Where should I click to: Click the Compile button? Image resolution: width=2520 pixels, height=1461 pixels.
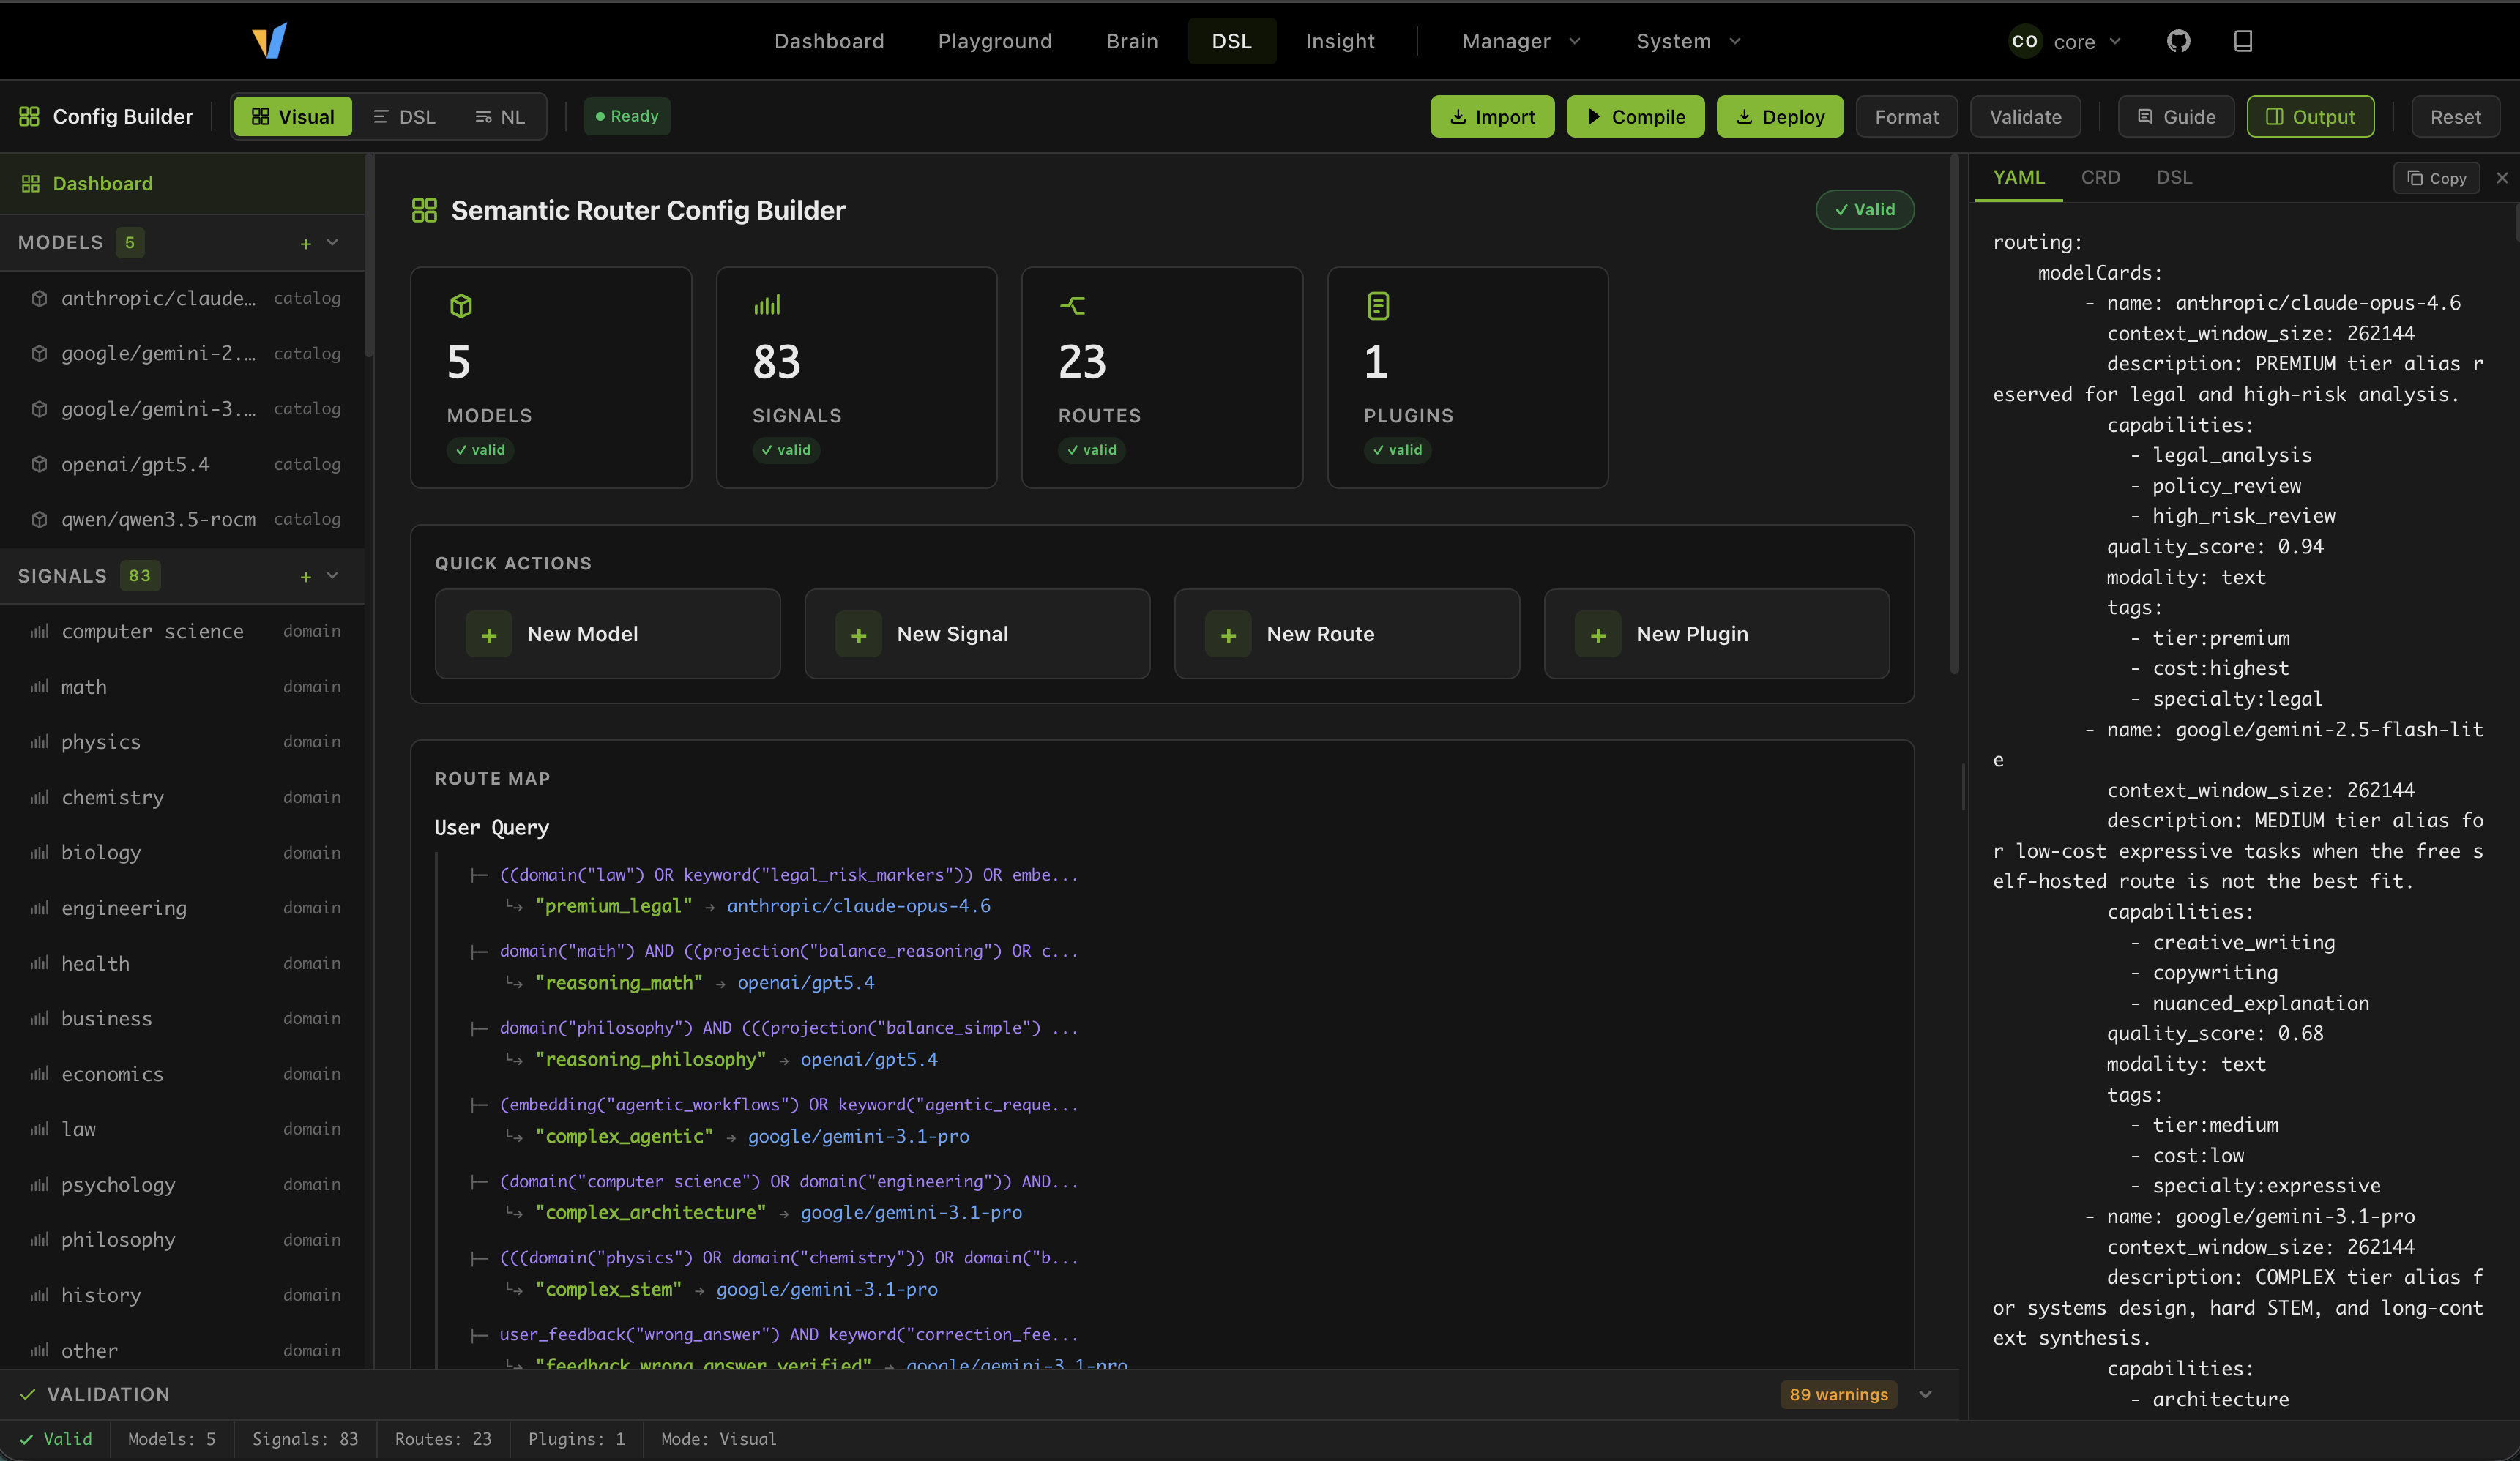1635,117
